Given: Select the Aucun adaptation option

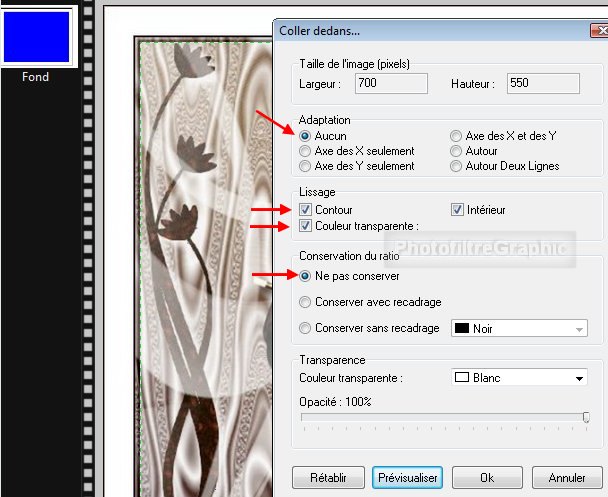Looking at the screenshot, I should click(x=305, y=136).
